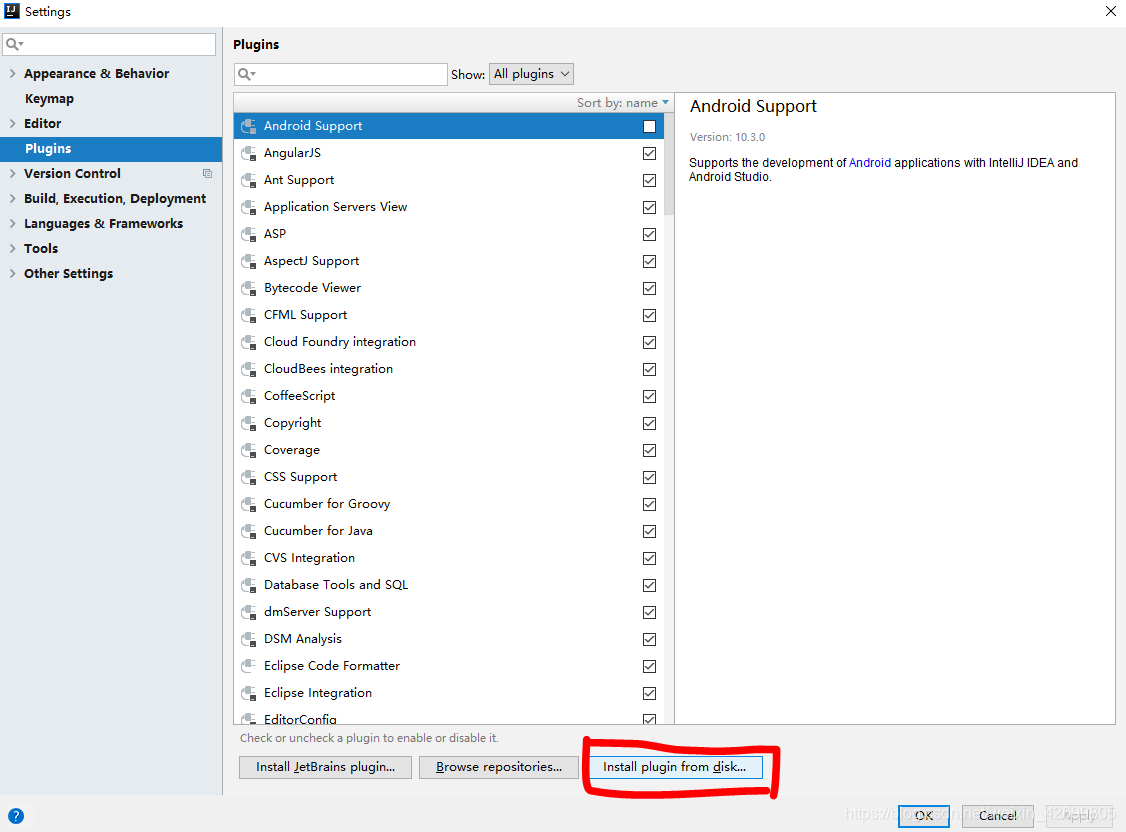Confirm settings with OK button
Image resolution: width=1126 pixels, height=832 pixels.
[923, 816]
